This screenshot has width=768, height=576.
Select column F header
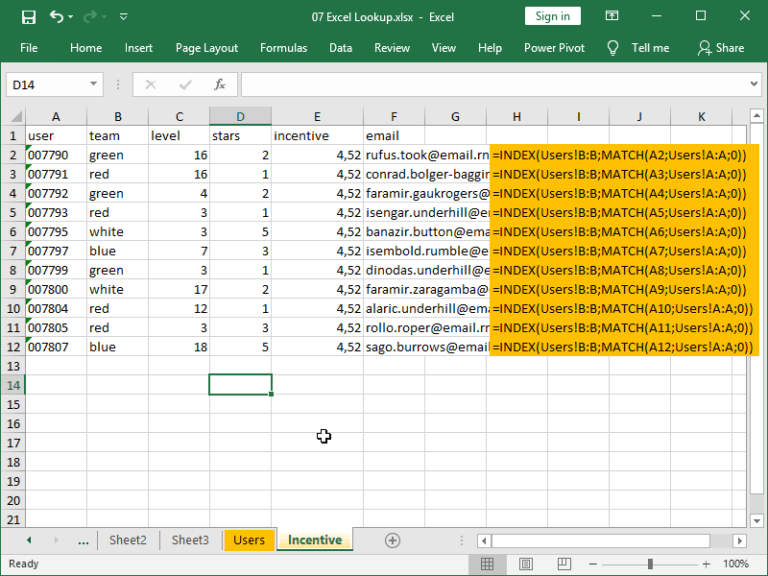coord(394,117)
